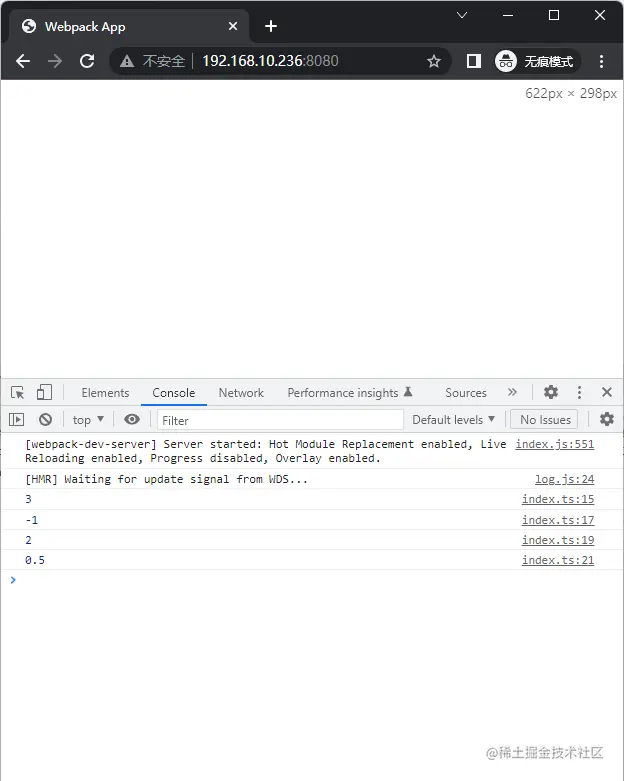Screen dimensions: 624x781
Task: Open the log.js:24 source link
Action: (x=565, y=479)
